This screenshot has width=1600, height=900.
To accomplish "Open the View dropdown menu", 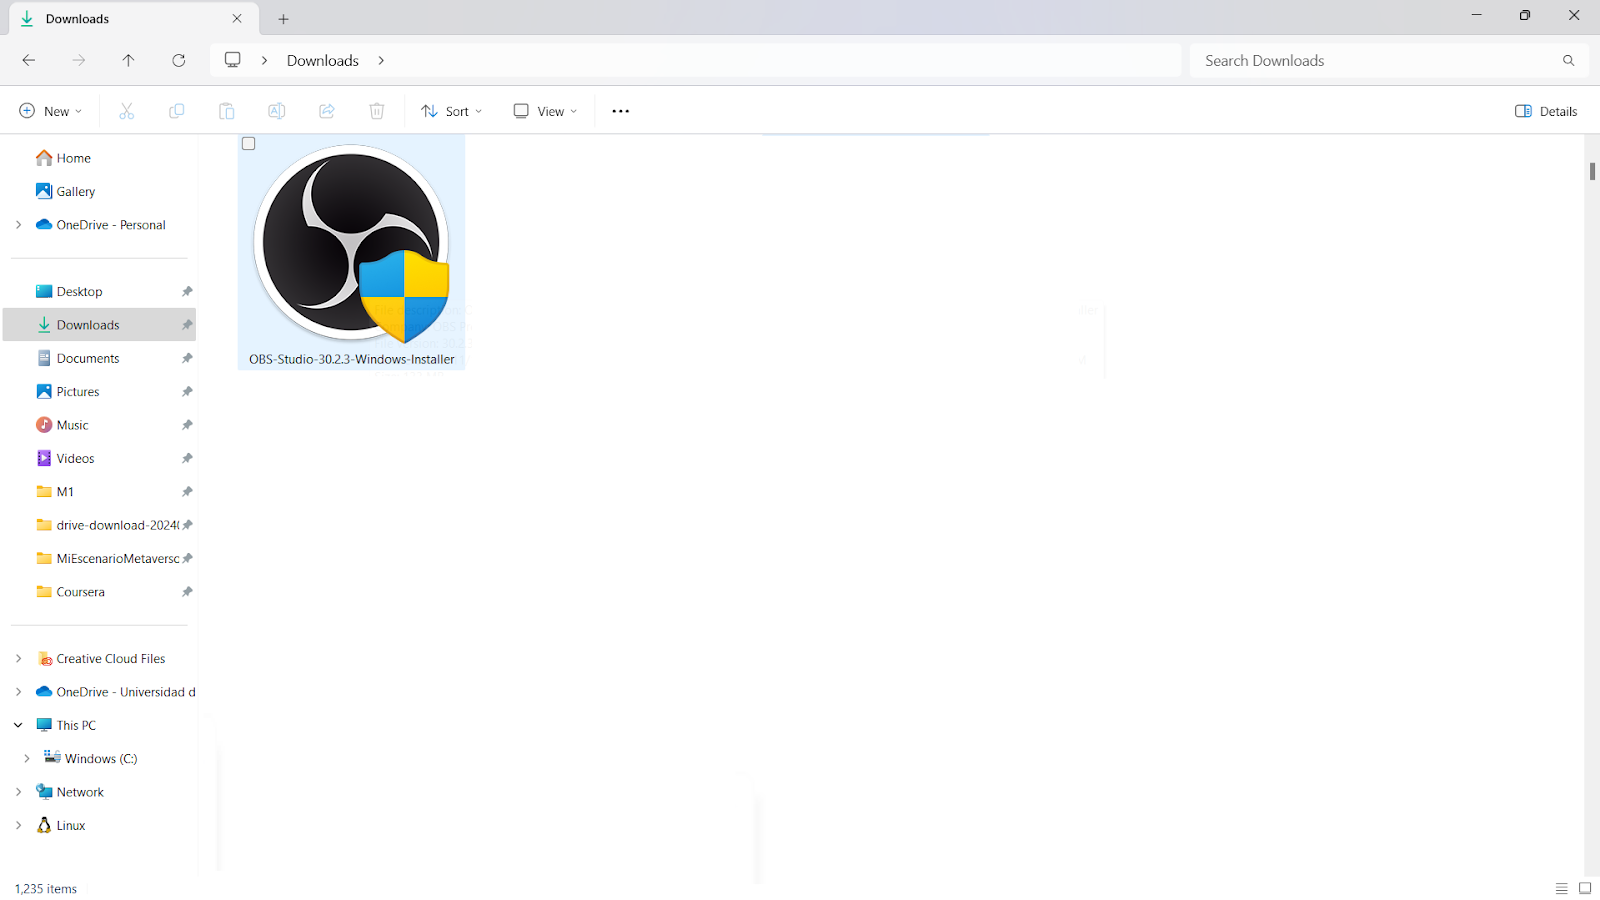I will [545, 111].
